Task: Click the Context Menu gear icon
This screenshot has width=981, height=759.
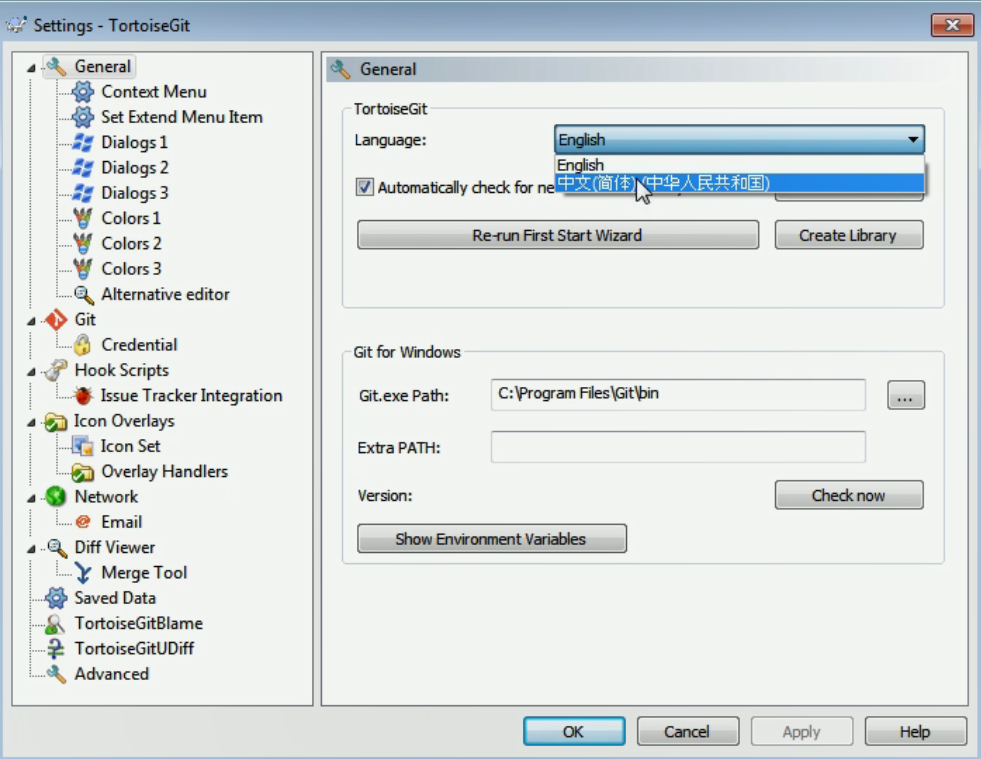Action: coord(83,91)
